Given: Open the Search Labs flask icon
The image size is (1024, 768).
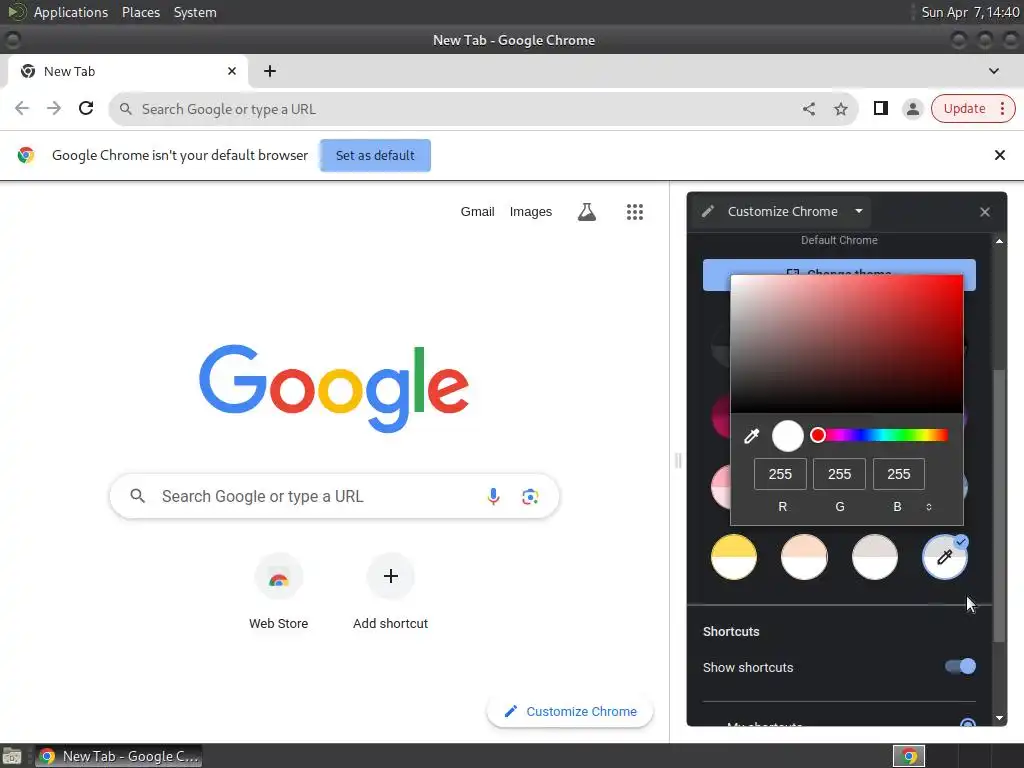Looking at the screenshot, I should [586, 212].
